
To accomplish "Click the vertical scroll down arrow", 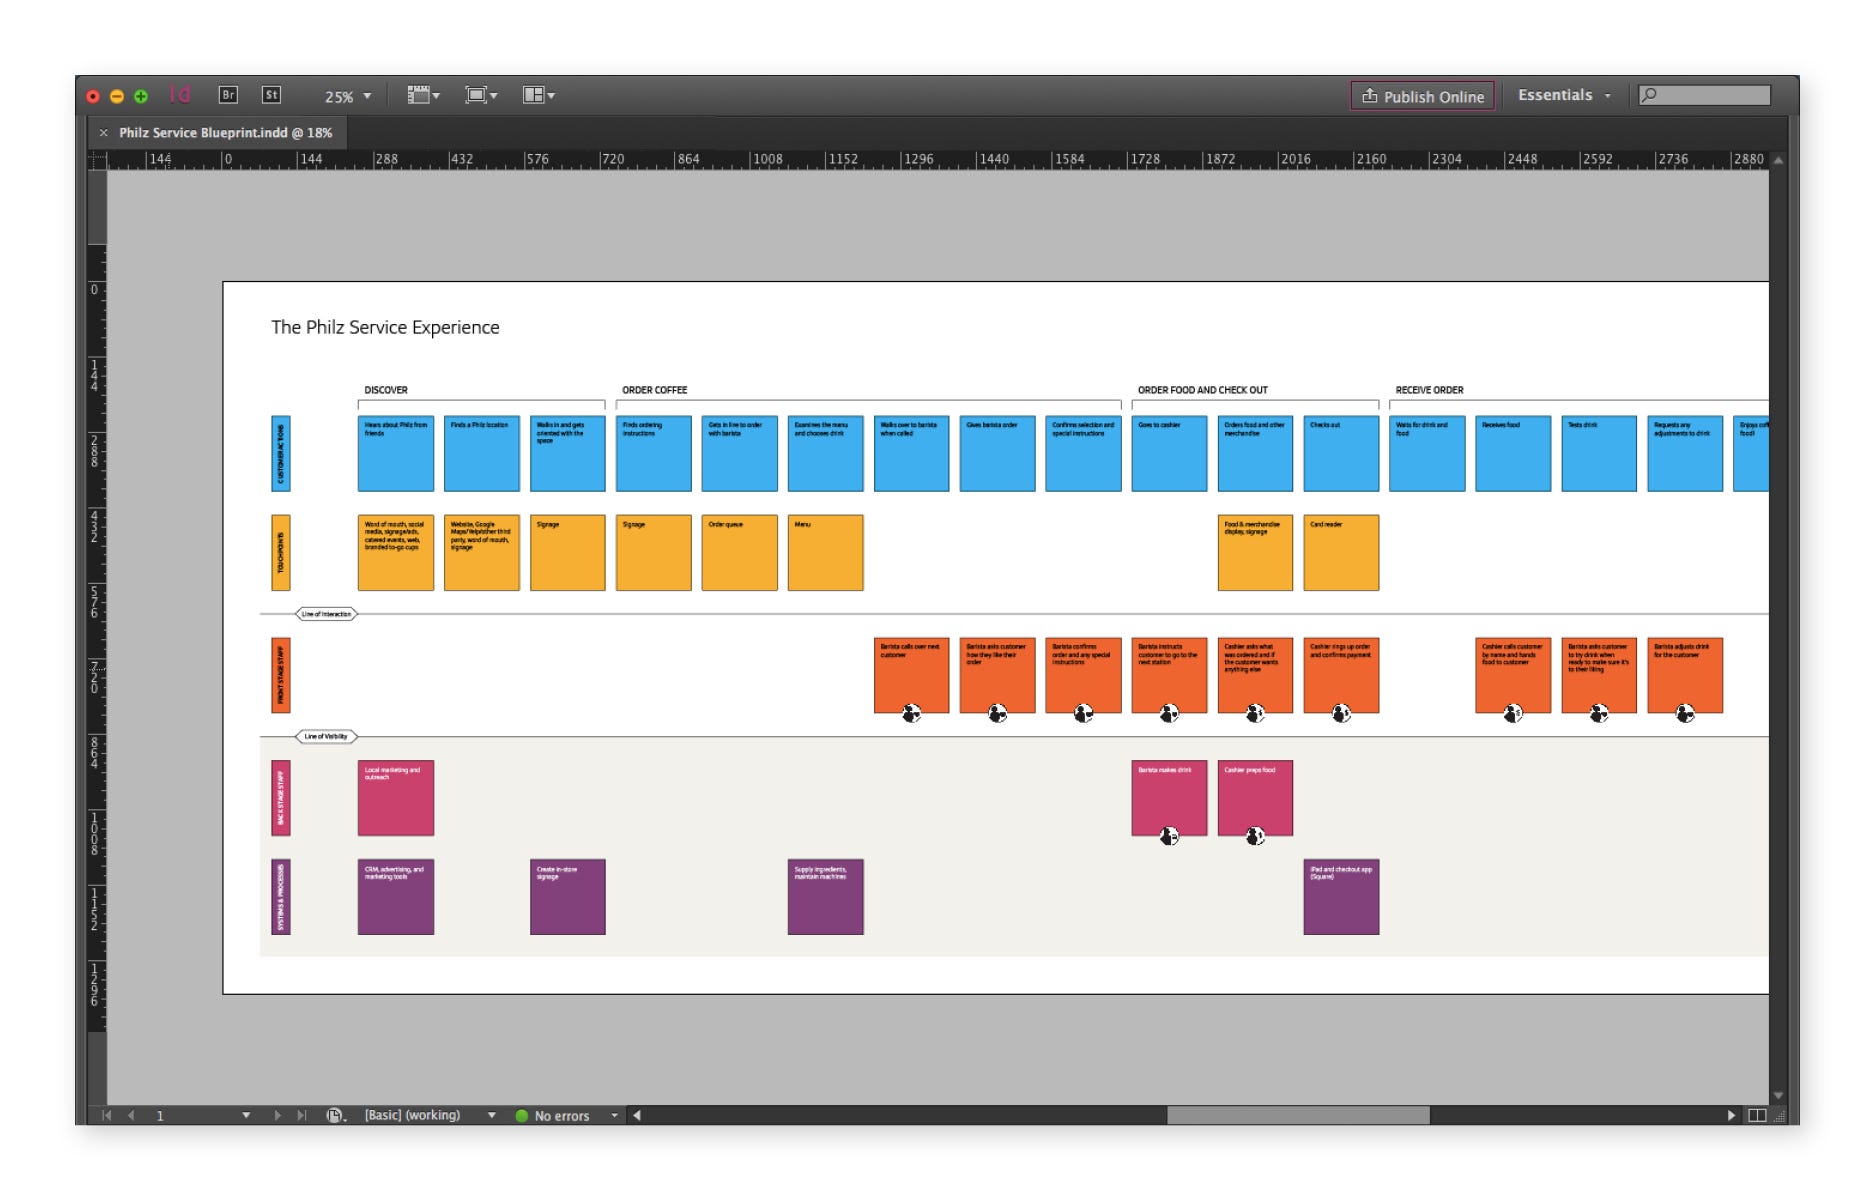I will click(1778, 1095).
